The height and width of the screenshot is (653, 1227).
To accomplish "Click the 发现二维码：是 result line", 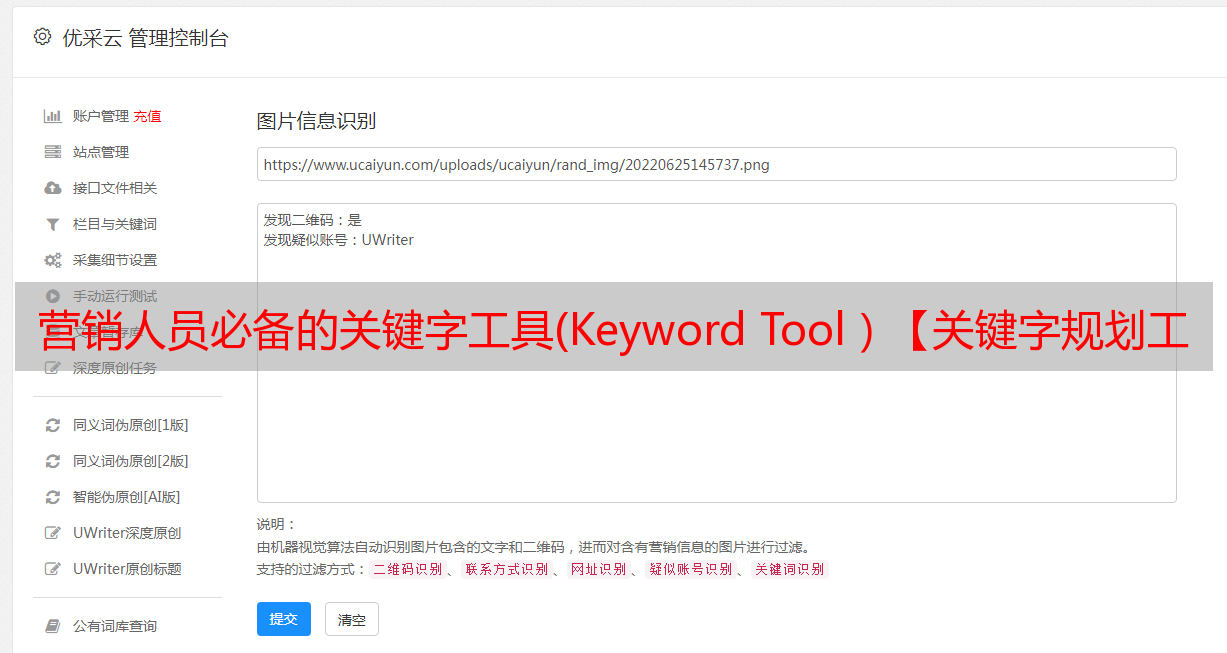I will 313,220.
